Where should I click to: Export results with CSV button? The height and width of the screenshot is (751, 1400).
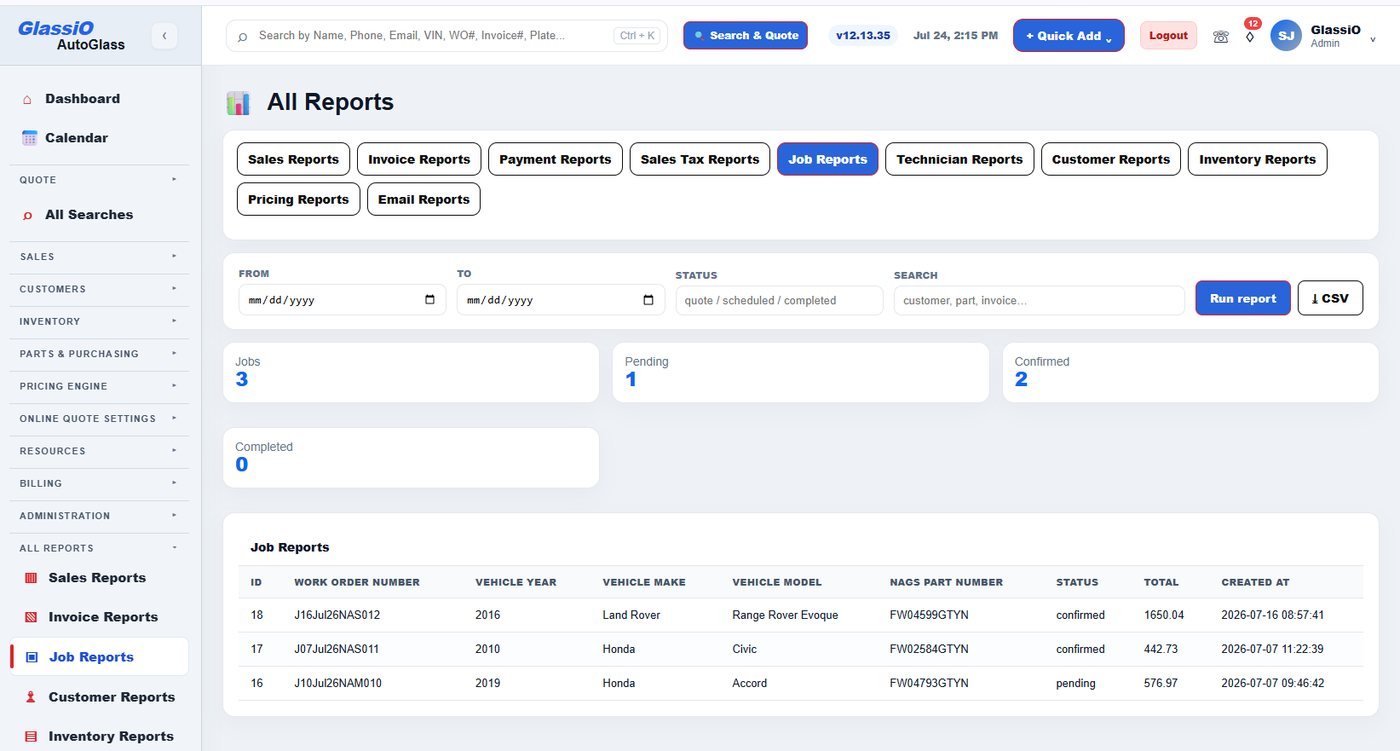click(1330, 298)
